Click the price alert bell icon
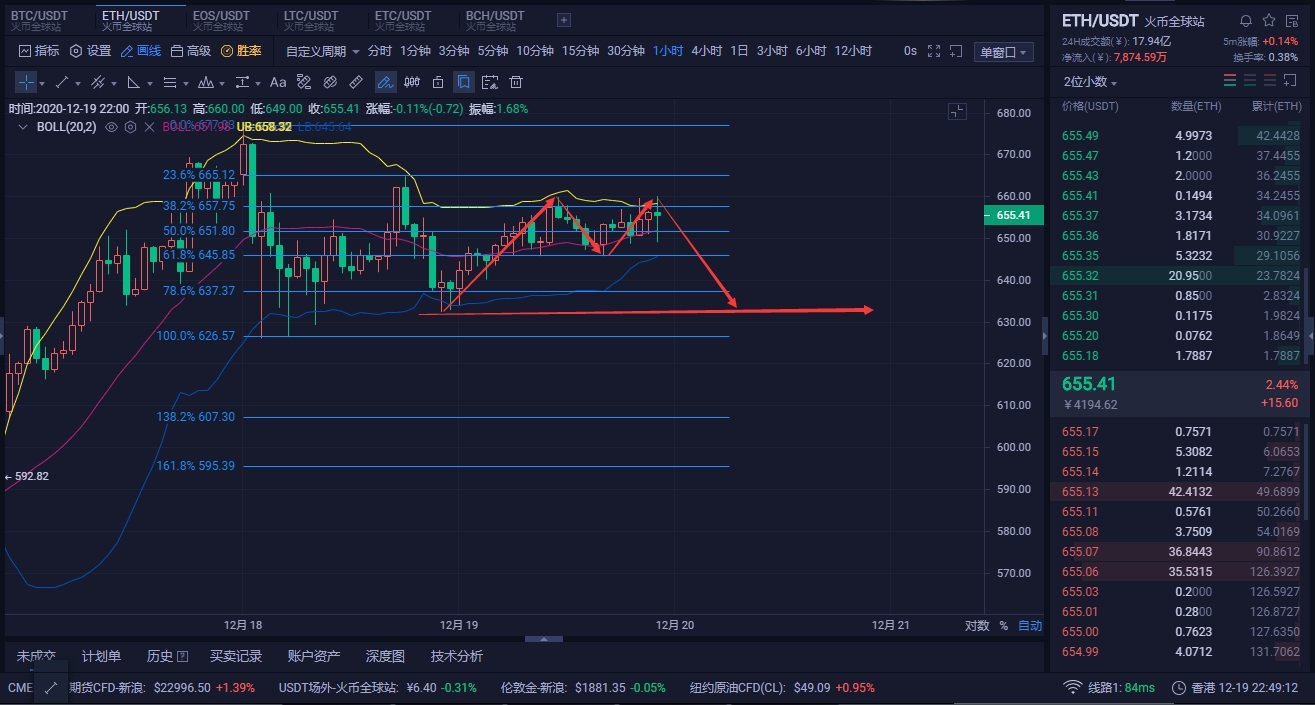This screenshot has height=705, width=1315. [x=1246, y=20]
